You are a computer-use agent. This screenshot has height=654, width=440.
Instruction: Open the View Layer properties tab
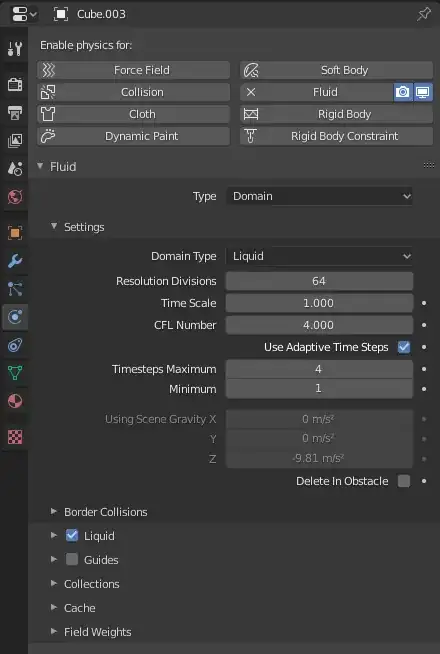(x=15, y=141)
